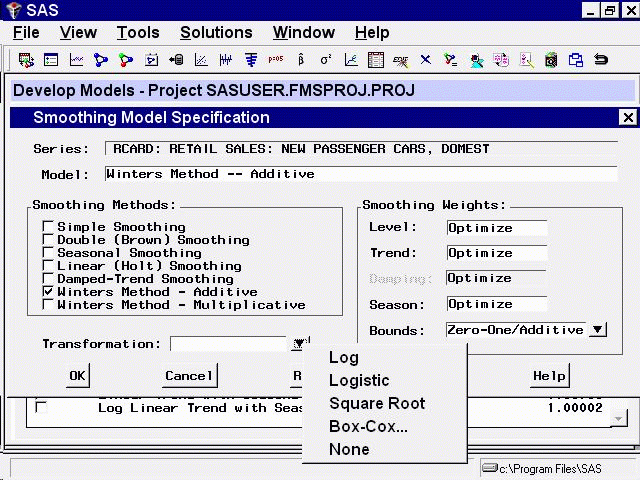
Task: Click the Model name field
Action: click(361, 174)
